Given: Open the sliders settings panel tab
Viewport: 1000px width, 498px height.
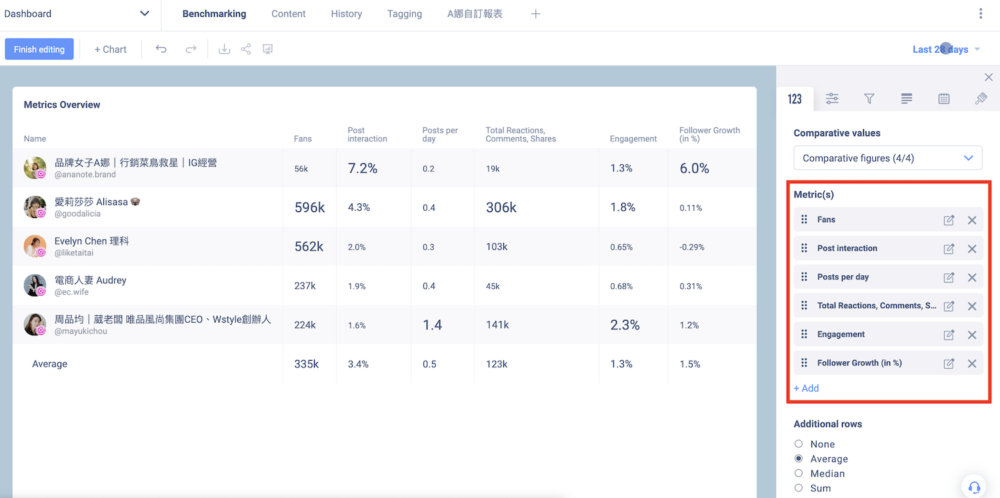Looking at the screenshot, I should coord(832,98).
